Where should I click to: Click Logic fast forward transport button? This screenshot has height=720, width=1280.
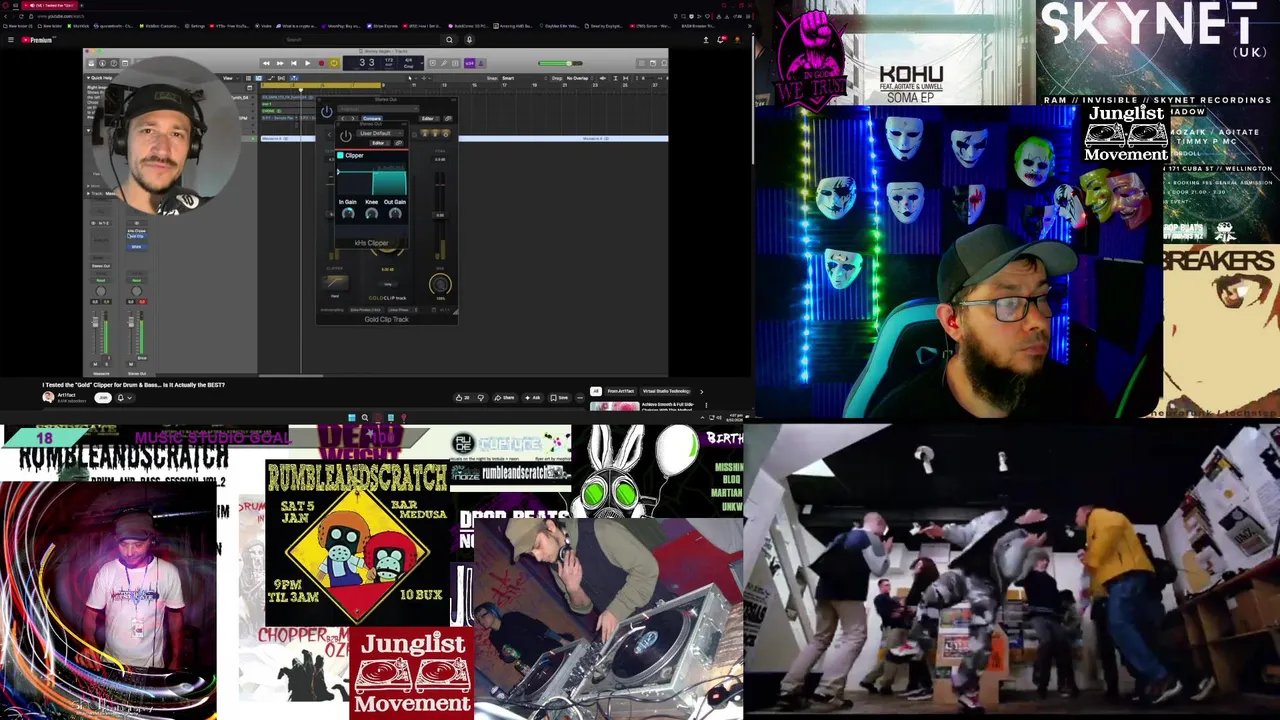click(x=280, y=63)
